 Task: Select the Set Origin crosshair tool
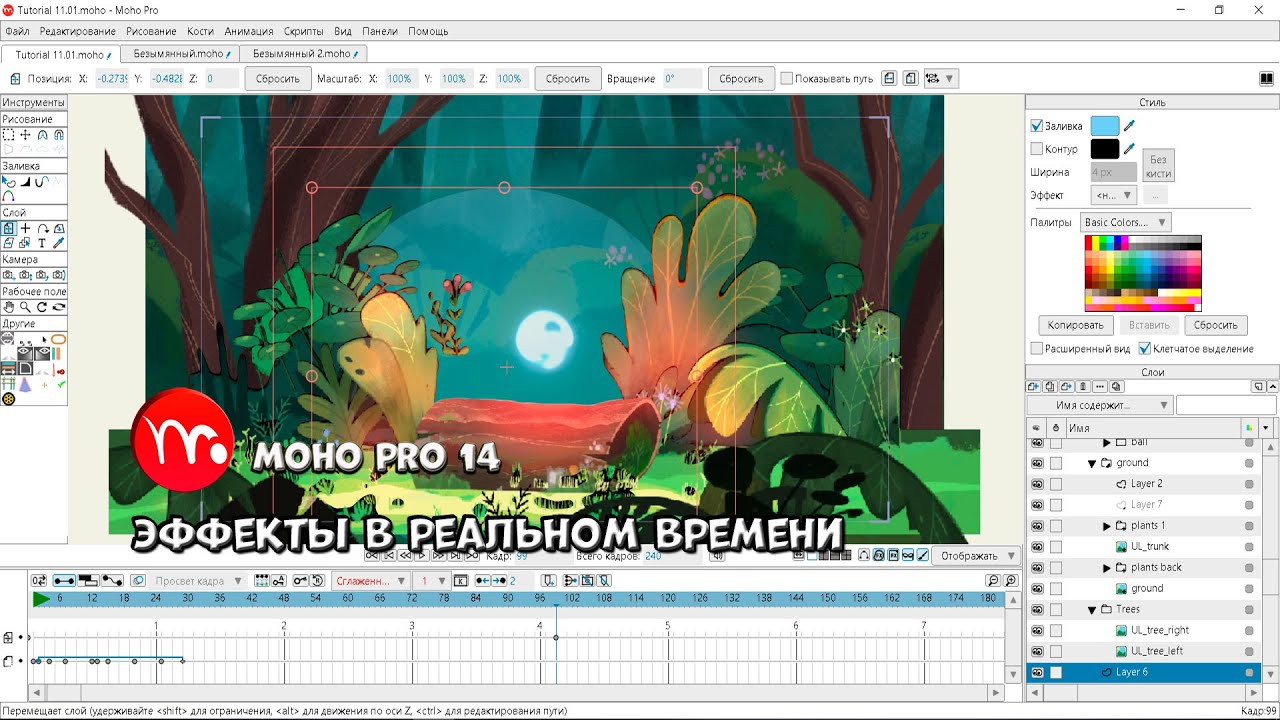pyautogui.click(x=26, y=229)
